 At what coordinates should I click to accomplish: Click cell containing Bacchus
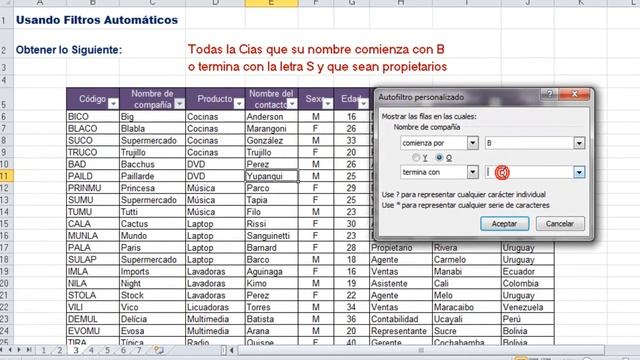coord(152,164)
